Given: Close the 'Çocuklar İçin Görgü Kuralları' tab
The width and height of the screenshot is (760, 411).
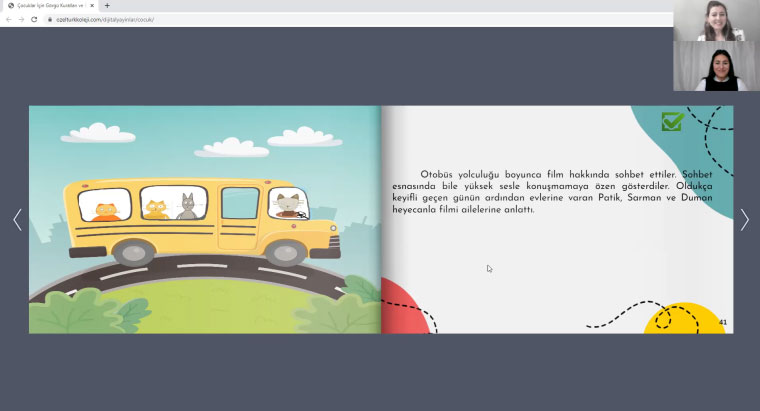Looking at the screenshot, I should (x=92, y=5).
